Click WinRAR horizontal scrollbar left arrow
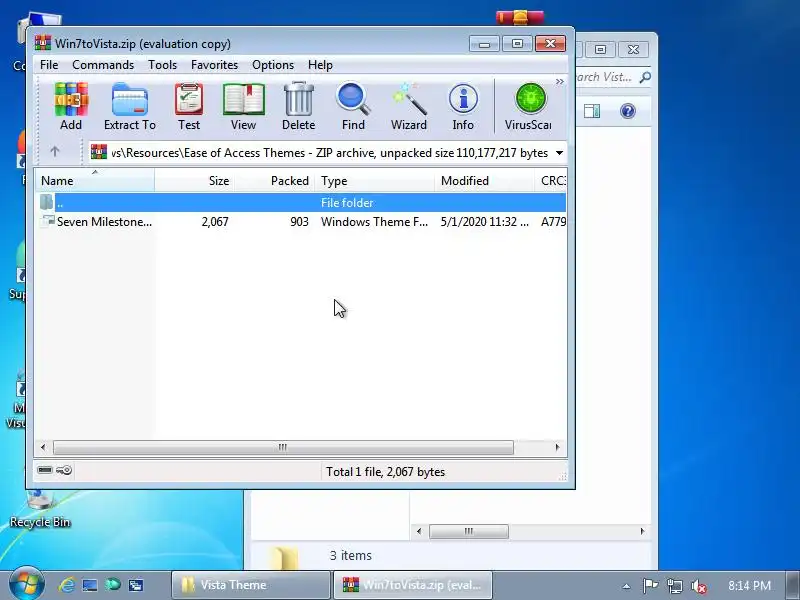This screenshot has height=600, width=800. coord(43,447)
